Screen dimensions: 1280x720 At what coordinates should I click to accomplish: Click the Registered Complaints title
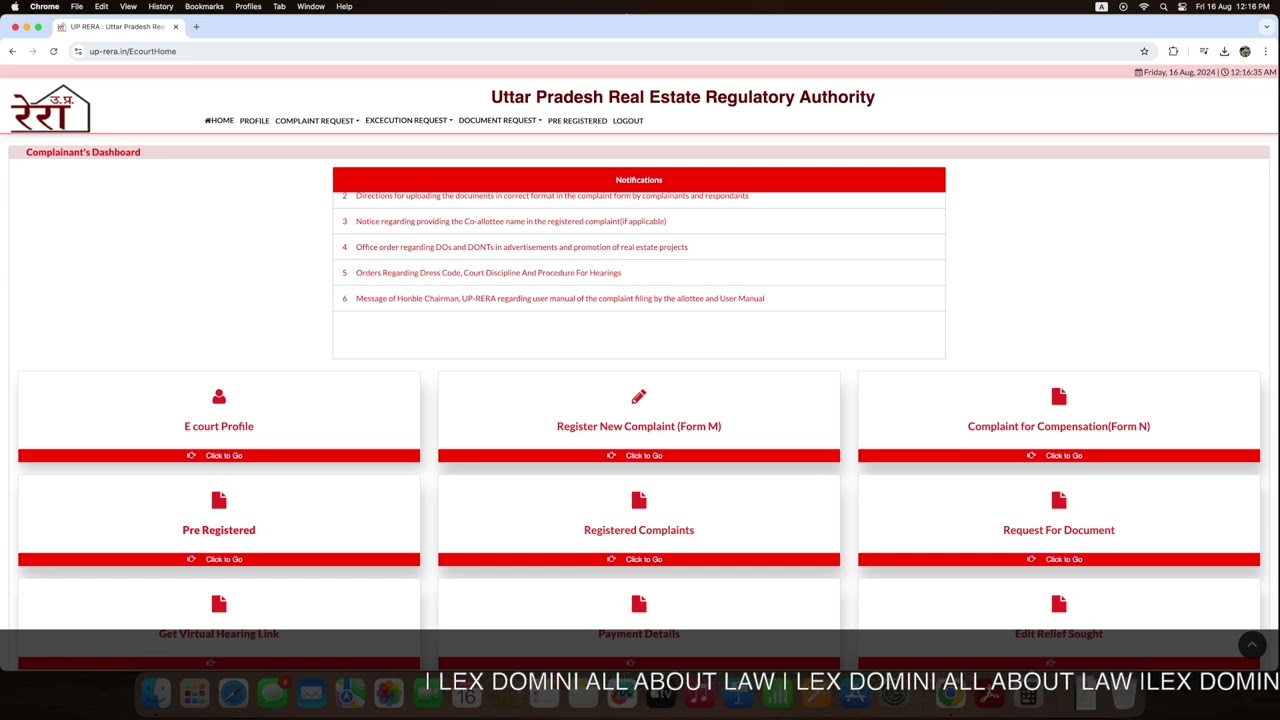tap(639, 530)
